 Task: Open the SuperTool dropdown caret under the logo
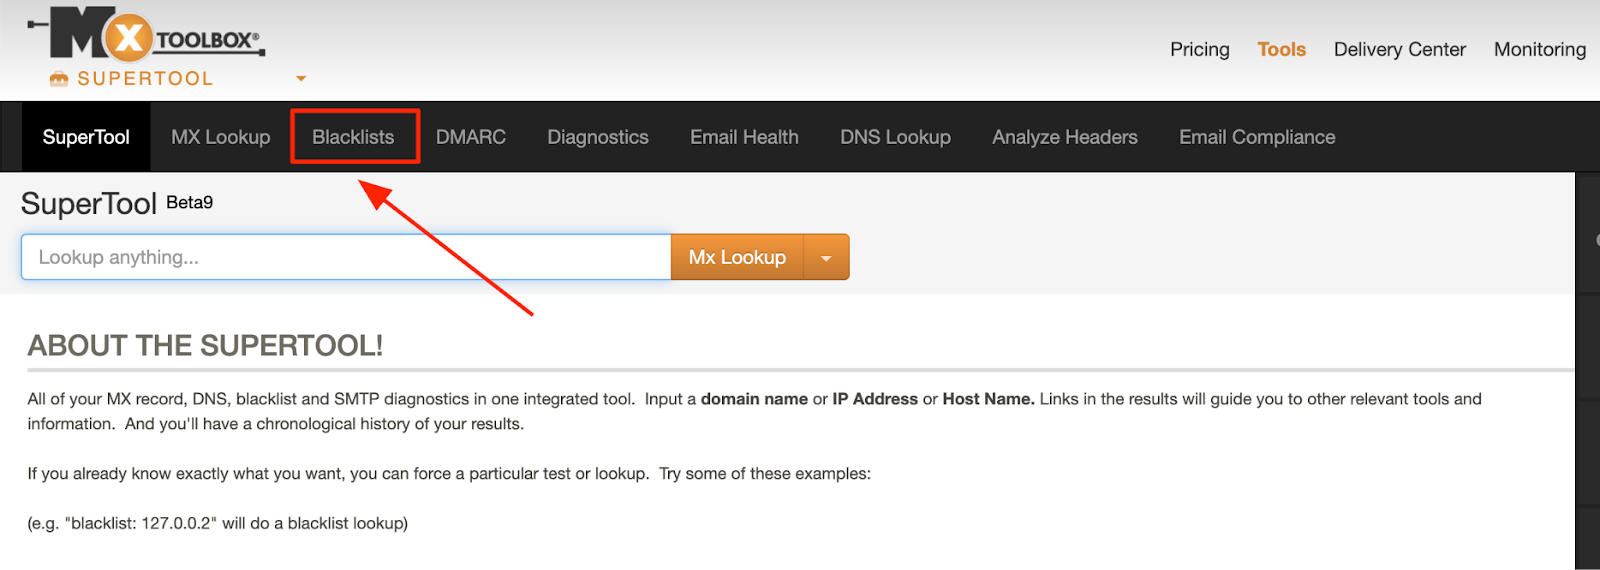[301, 78]
